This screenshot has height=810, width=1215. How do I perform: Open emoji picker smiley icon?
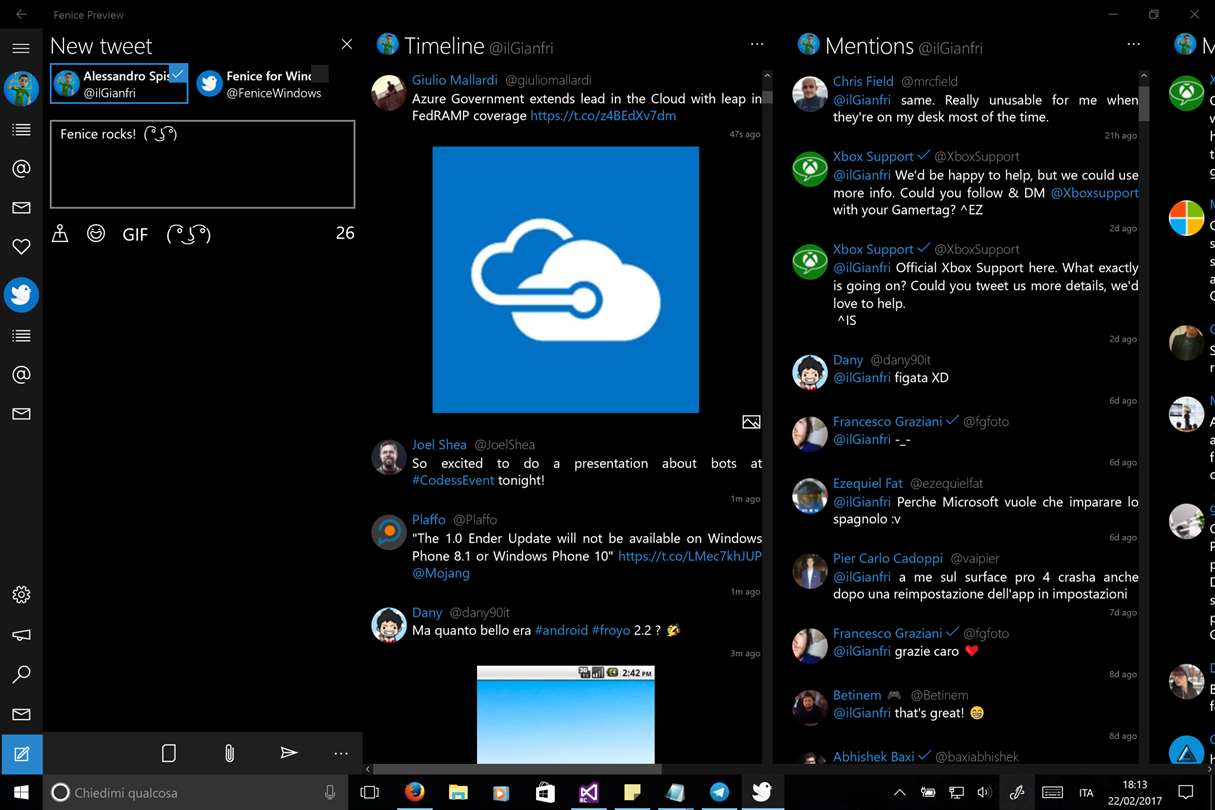(96, 234)
